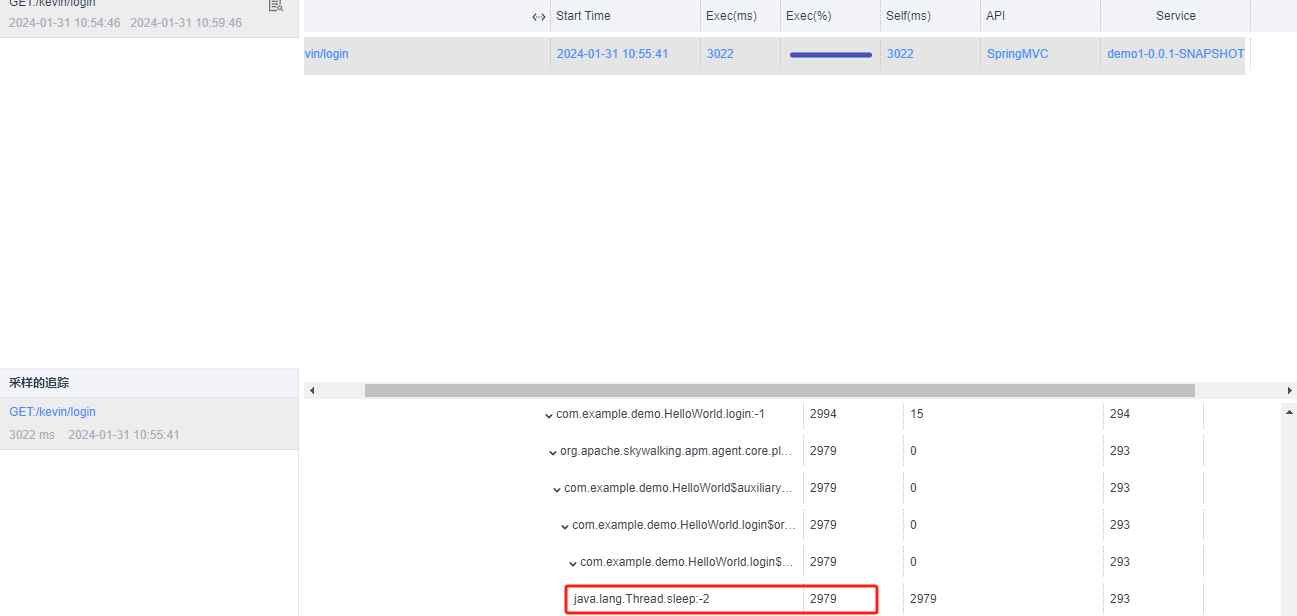Collapse the org.apache.skywalking.apm.agent span
The width and height of the screenshot is (1297, 616).
[552, 452]
